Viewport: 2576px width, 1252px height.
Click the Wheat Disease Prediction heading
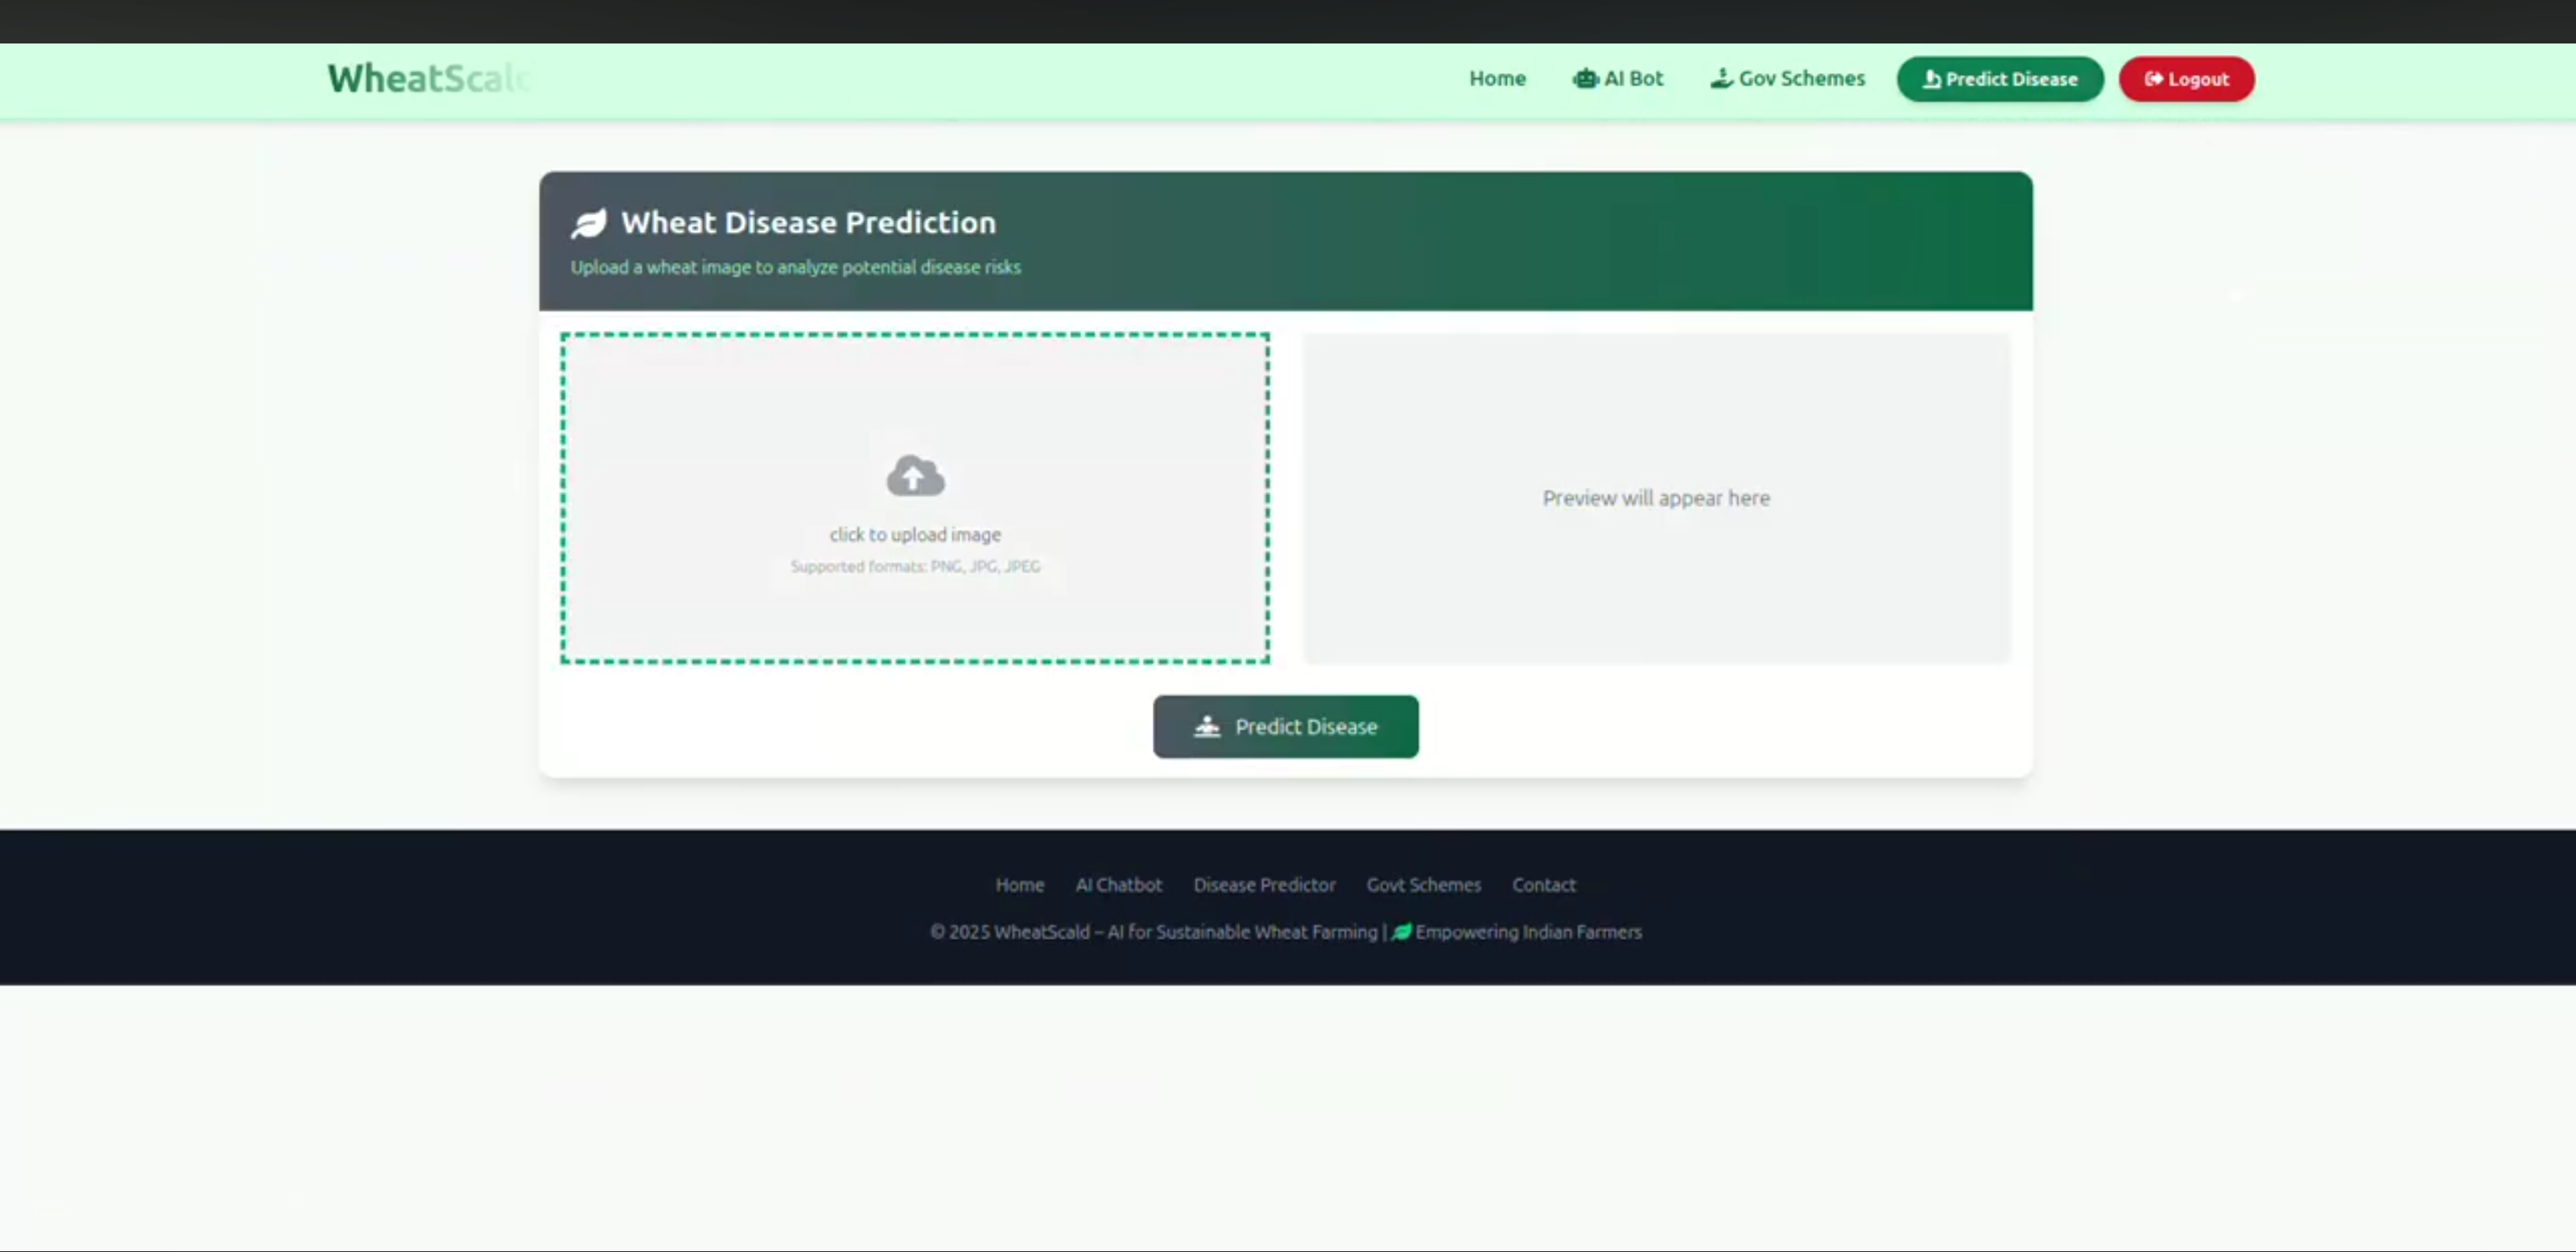pos(808,222)
